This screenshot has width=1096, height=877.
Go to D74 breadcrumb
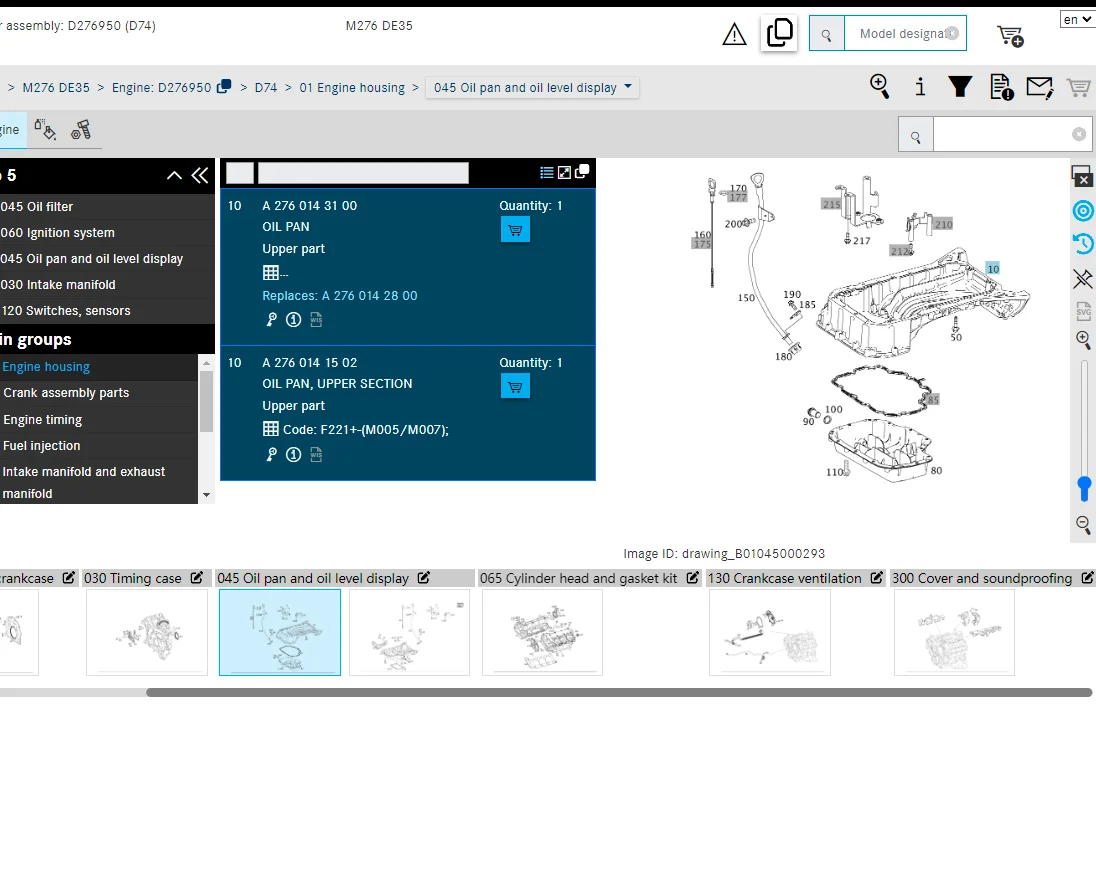[266, 87]
